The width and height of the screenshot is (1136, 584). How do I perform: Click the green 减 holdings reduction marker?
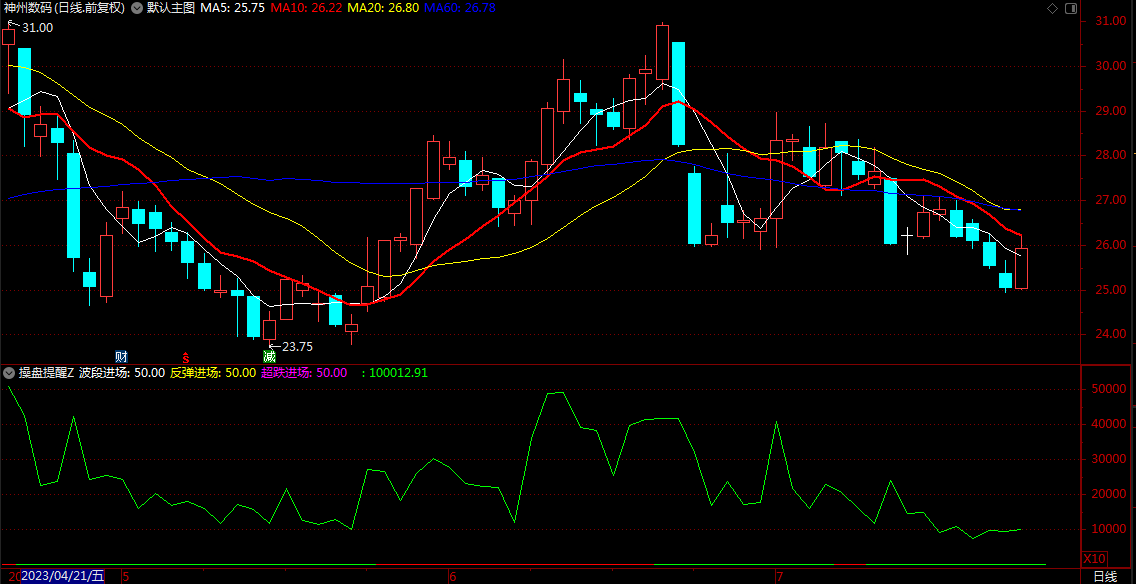269,356
